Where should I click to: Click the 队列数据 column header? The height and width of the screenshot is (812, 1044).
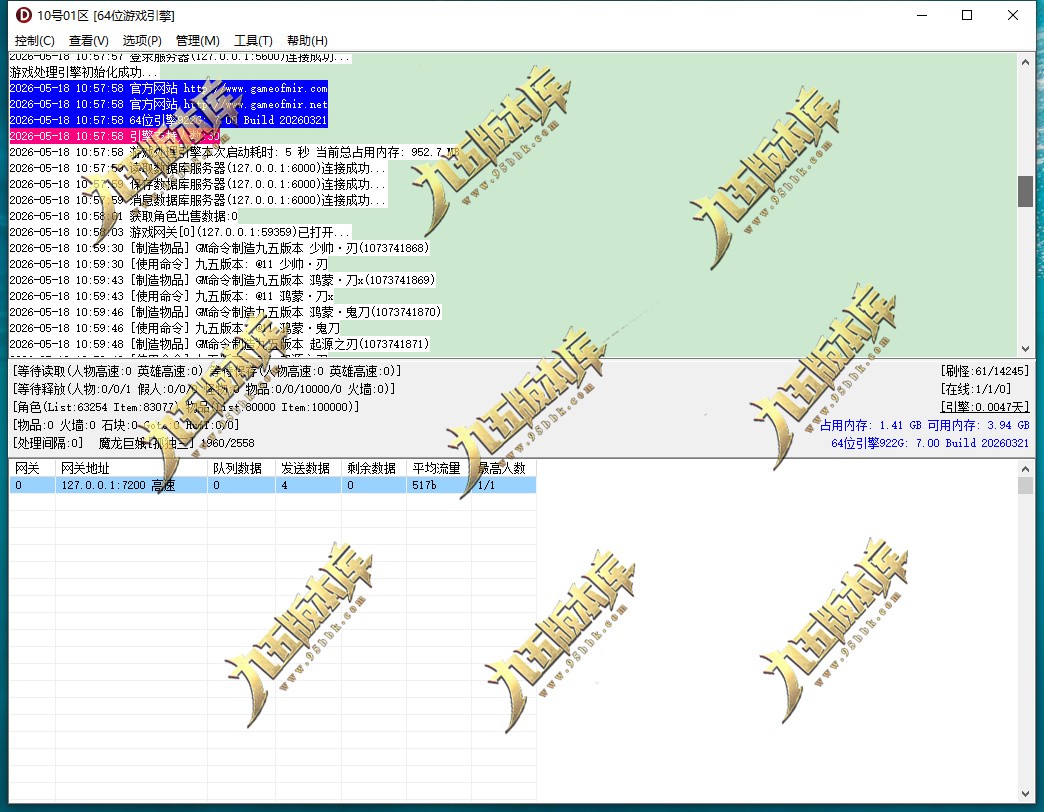241,469
